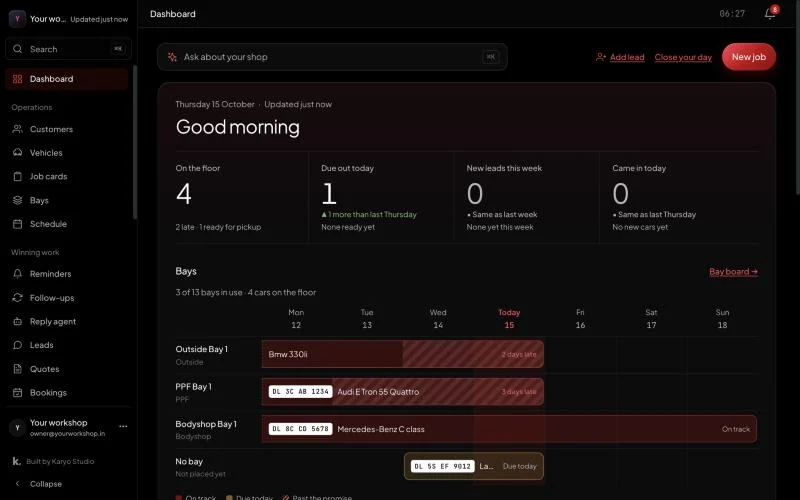Click the New job button
Viewport: 800px width, 500px height.
pyautogui.click(x=748, y=57)
